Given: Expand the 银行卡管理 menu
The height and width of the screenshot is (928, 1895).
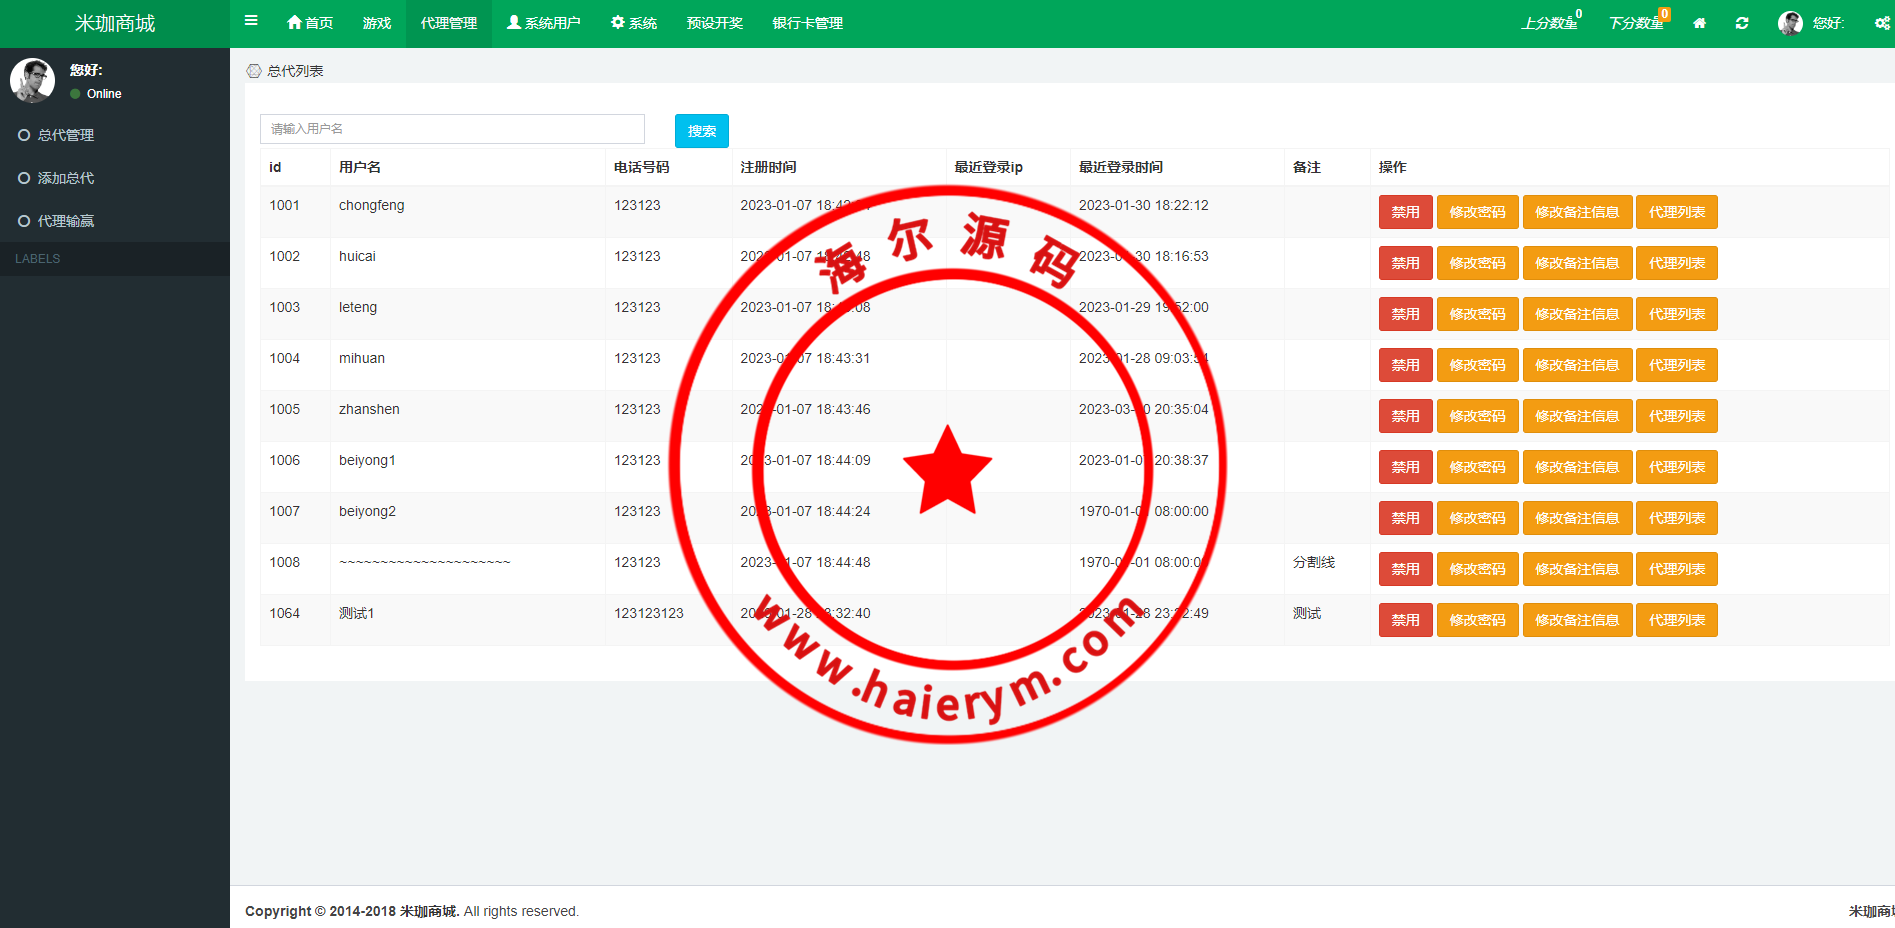Looking at the screenshot, I should (807, 23).
